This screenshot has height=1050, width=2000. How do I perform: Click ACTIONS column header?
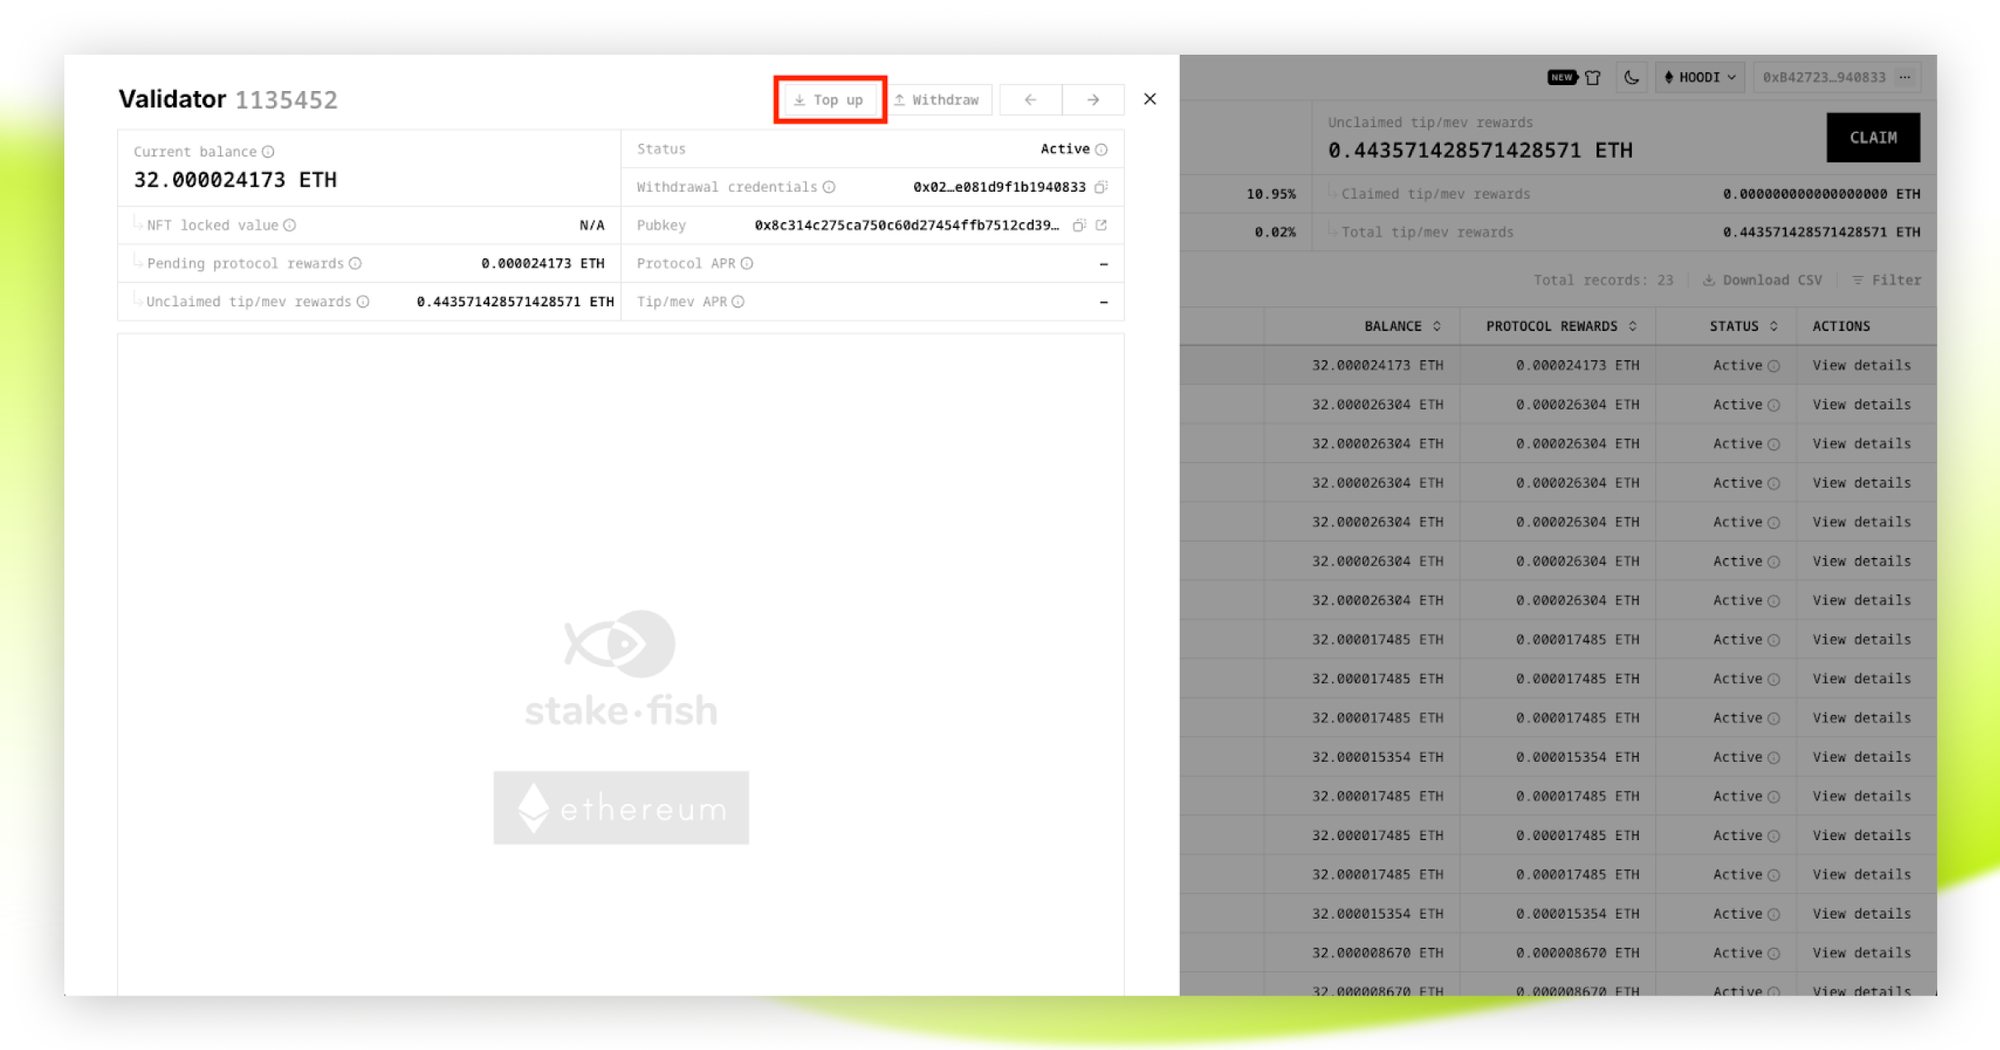point(1841,327)
